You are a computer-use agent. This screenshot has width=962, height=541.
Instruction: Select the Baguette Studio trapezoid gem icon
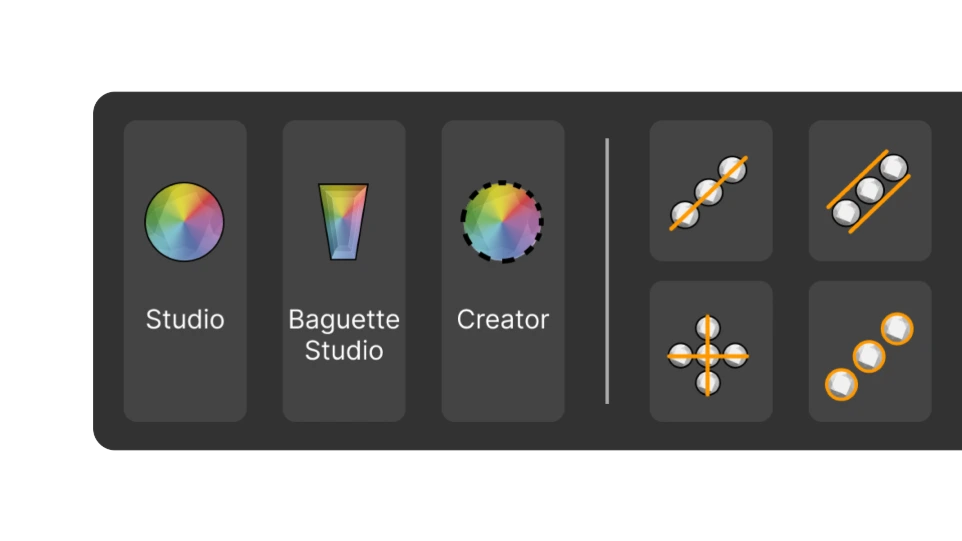[344, 221]
